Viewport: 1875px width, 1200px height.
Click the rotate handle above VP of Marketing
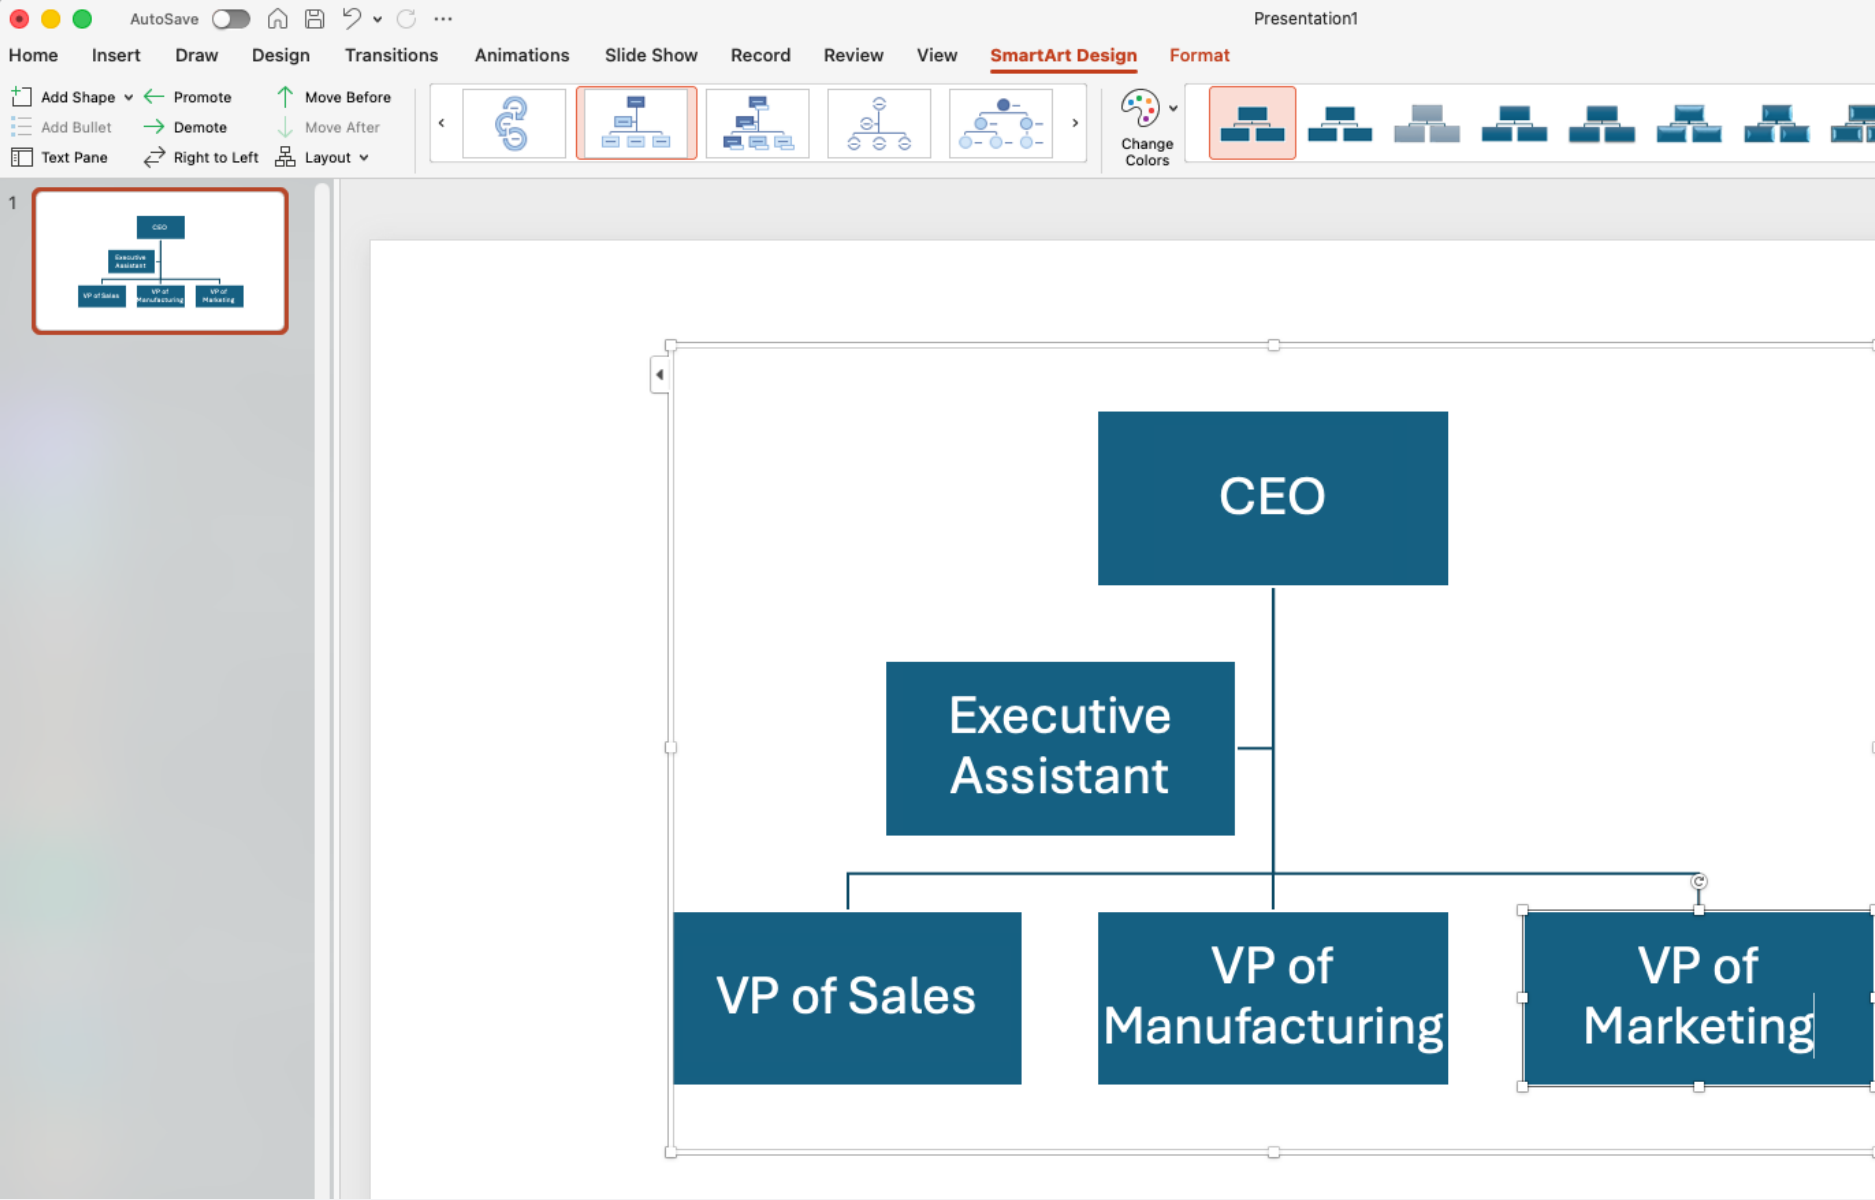click(x=1698, y=881)
